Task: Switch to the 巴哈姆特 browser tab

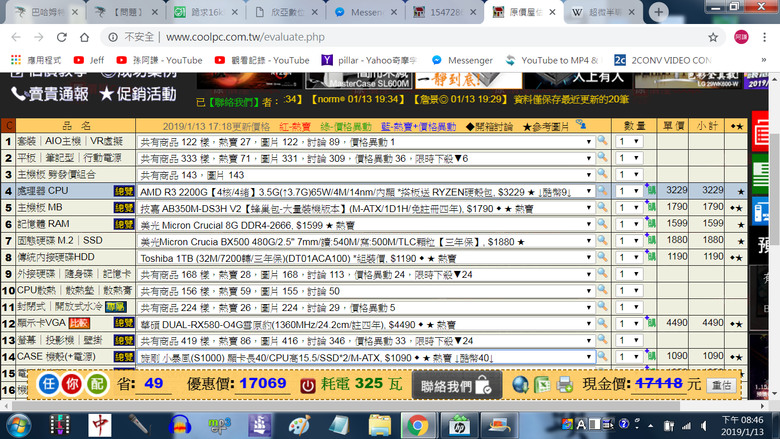Action: [x=46, y=12]
